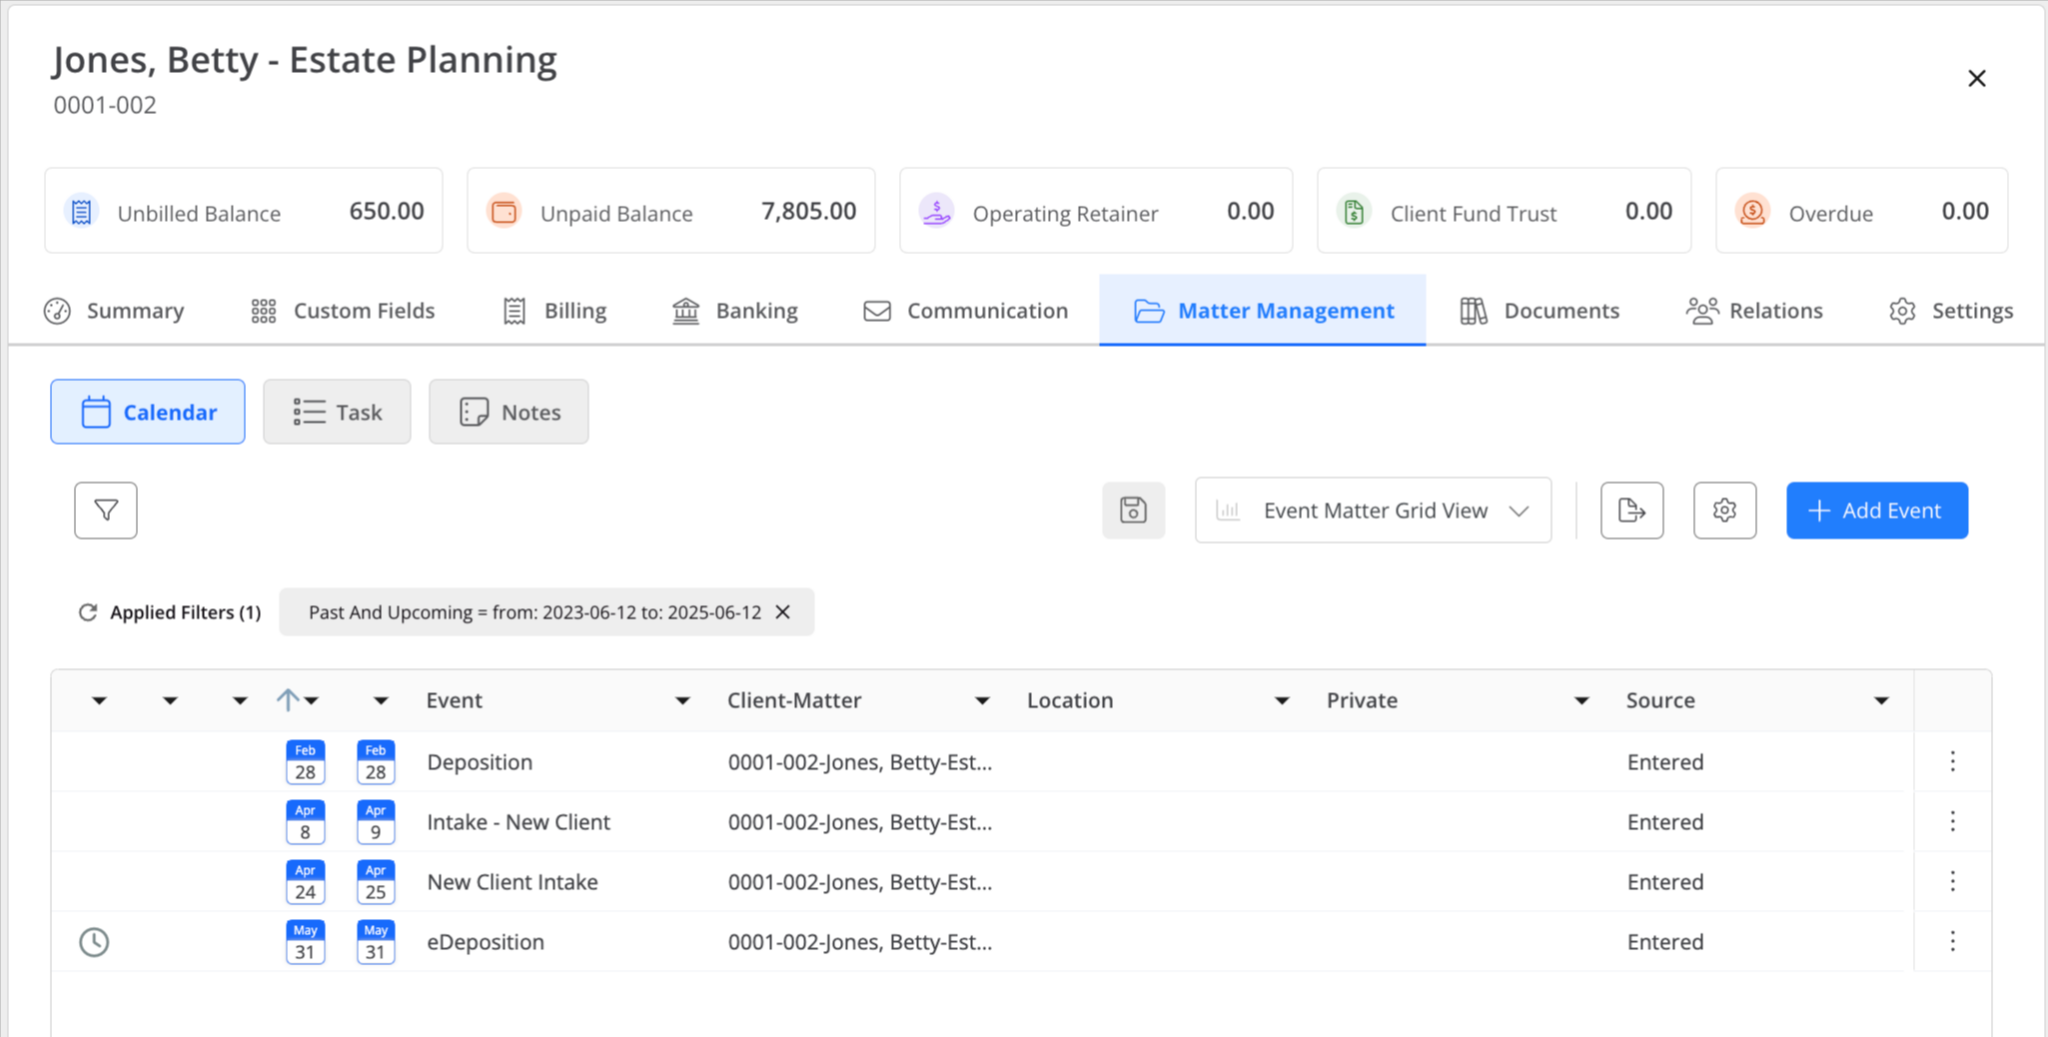Open the Documents tab

[x=1540, y=311]
